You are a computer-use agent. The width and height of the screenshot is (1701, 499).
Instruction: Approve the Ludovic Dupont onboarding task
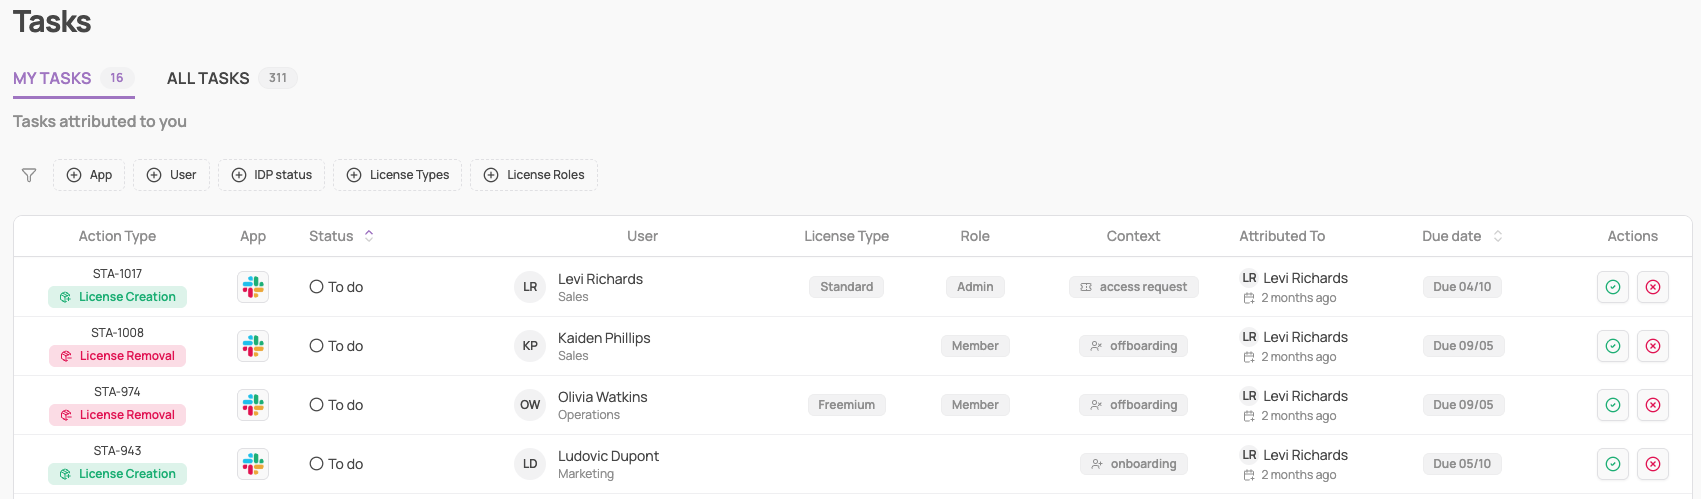point(1612,464)
